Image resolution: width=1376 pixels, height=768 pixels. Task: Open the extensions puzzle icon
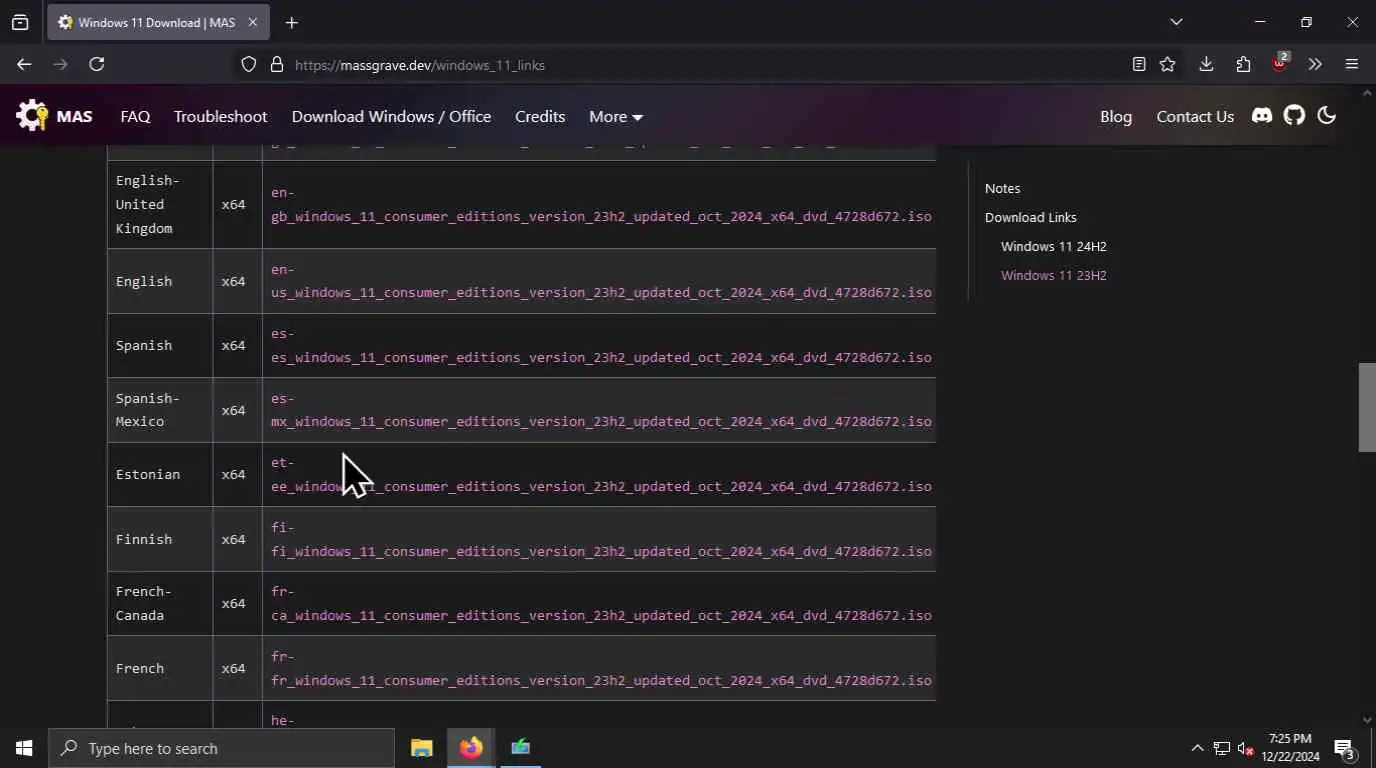pyautogui.click(x=1243, y=64)
